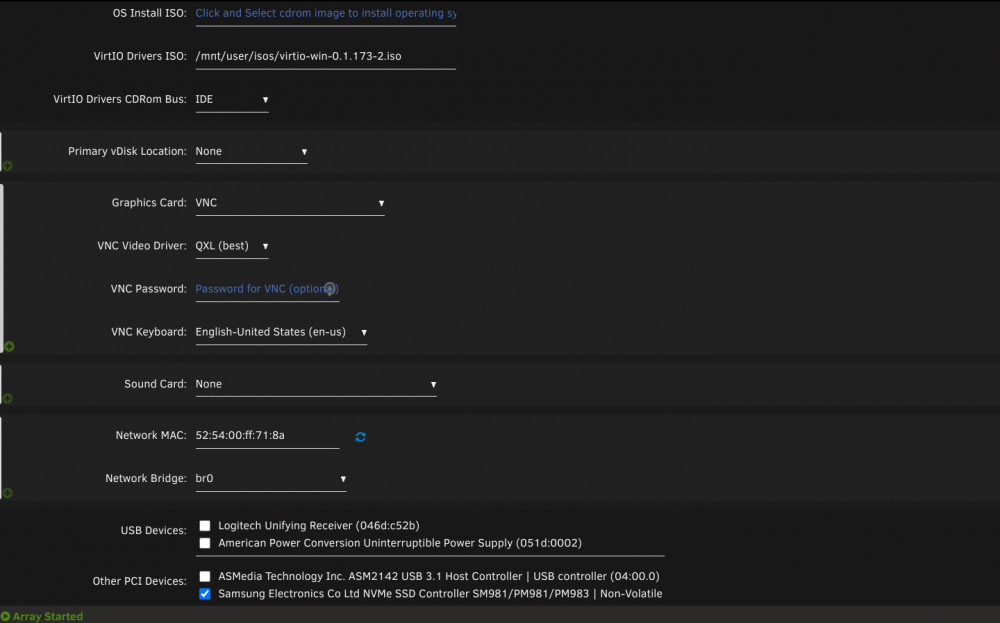The height and width of the screenshot is (623, 1000).
Task: Click the Sound Card label
Action: (156, 384)
